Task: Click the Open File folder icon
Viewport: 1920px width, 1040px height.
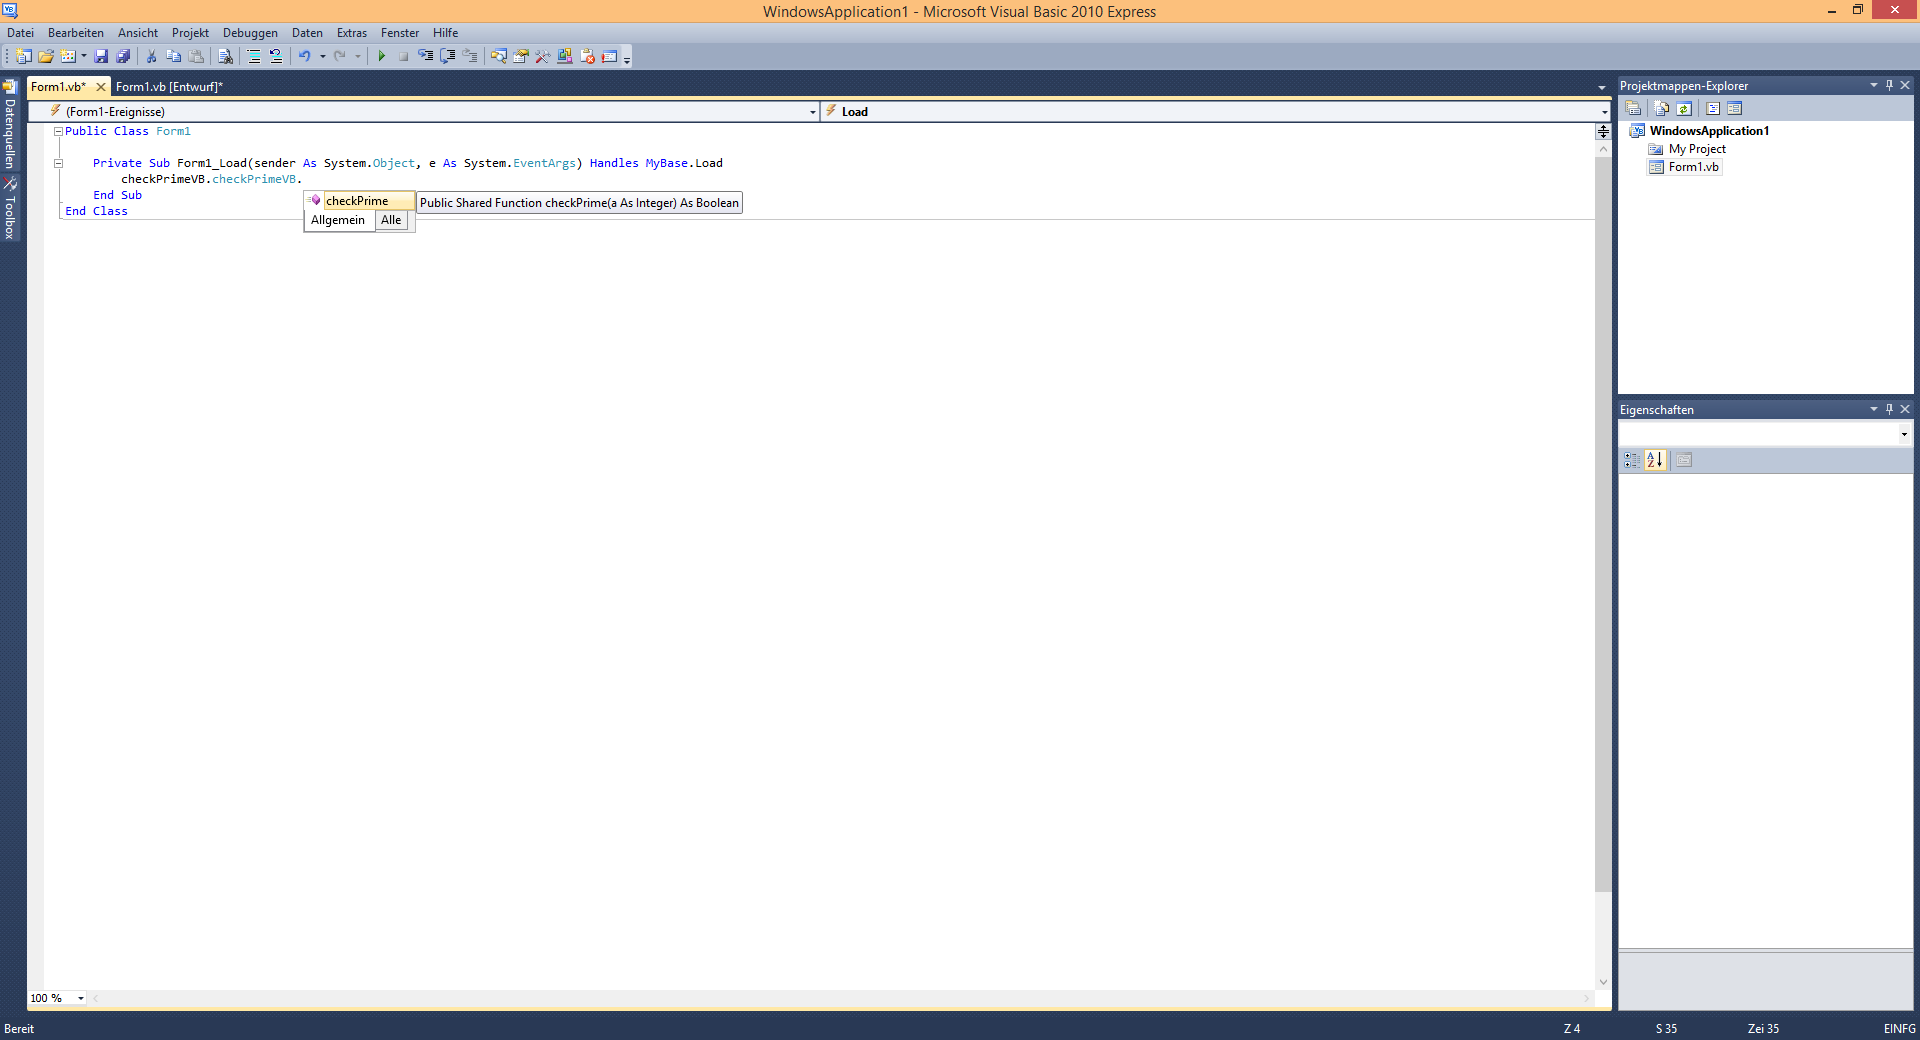Action: (x=46, y=56)
